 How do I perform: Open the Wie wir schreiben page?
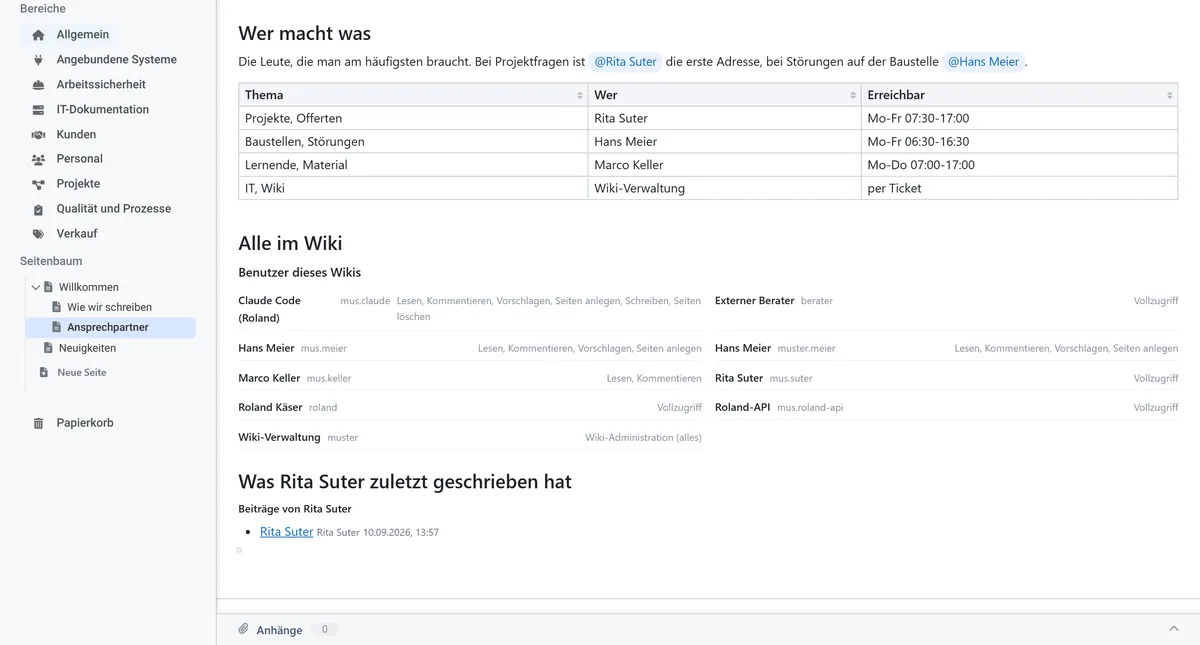click(x=110, y=307)
